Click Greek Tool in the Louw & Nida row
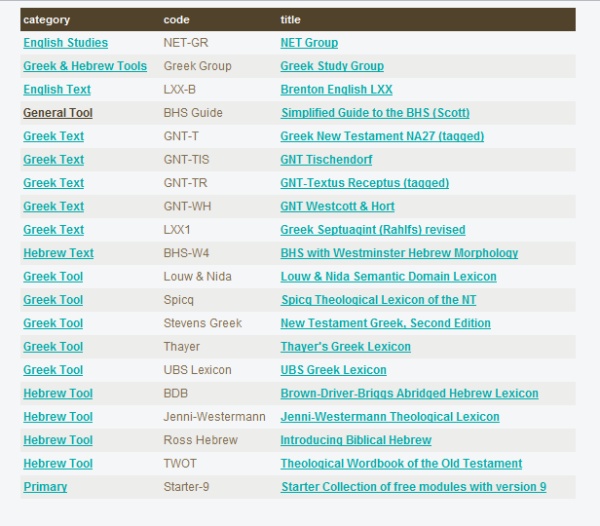 (53, 276)
